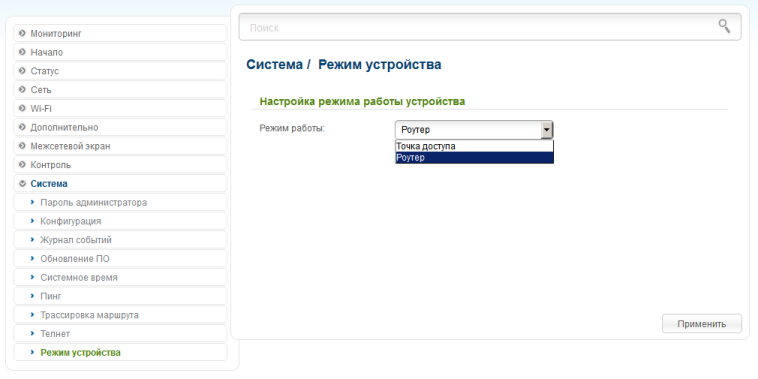
Task: Open Трассировка маршрута page
Action: (x=120, y=315)
